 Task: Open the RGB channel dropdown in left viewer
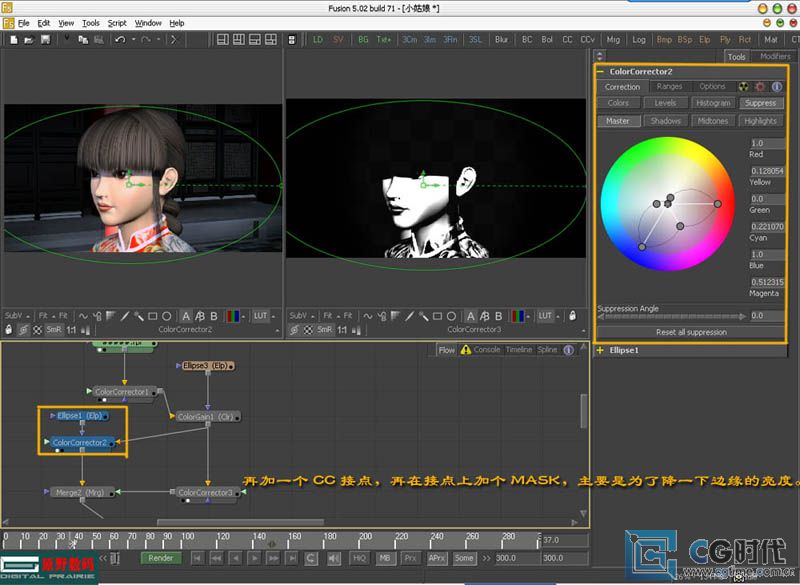pos(243,316)
